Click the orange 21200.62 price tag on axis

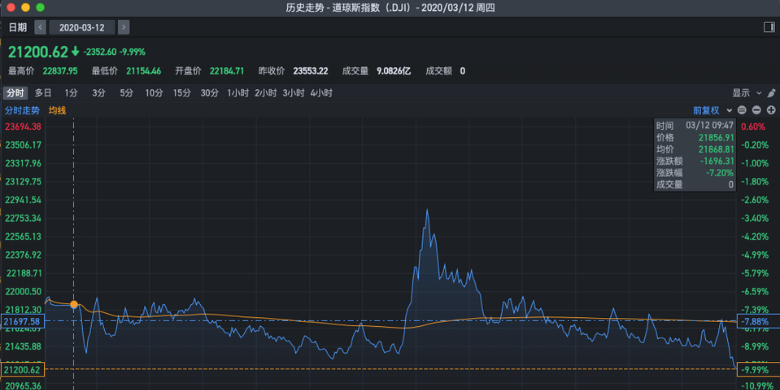click(x=22, y=370)
